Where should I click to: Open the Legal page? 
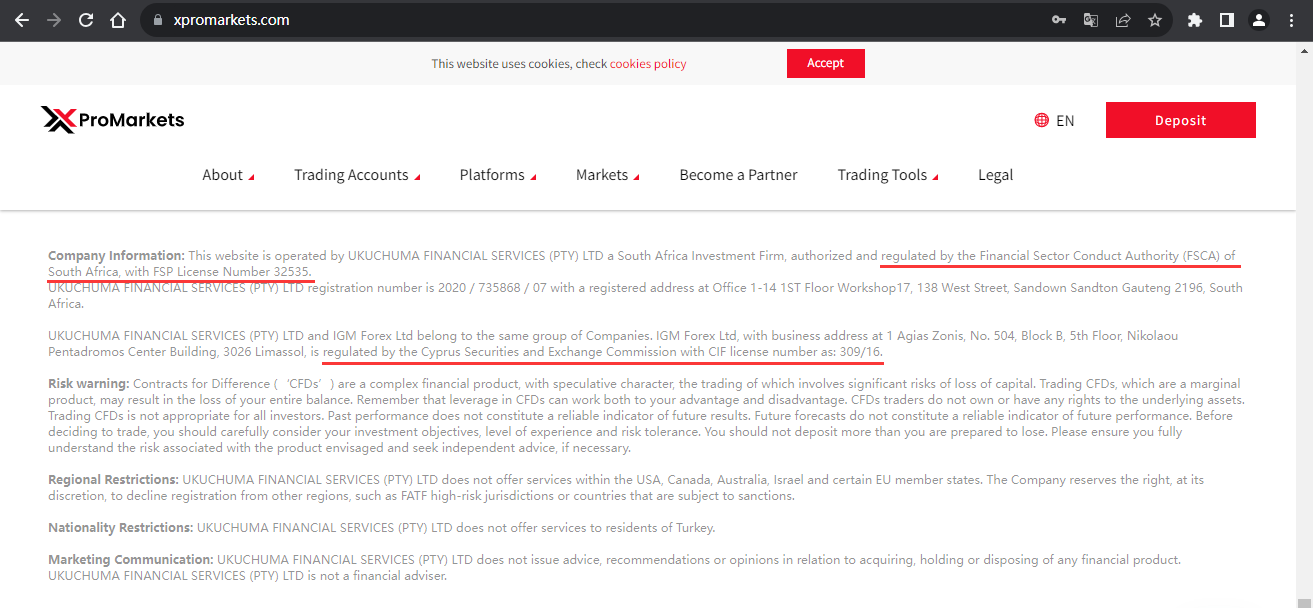click(995, 175)
